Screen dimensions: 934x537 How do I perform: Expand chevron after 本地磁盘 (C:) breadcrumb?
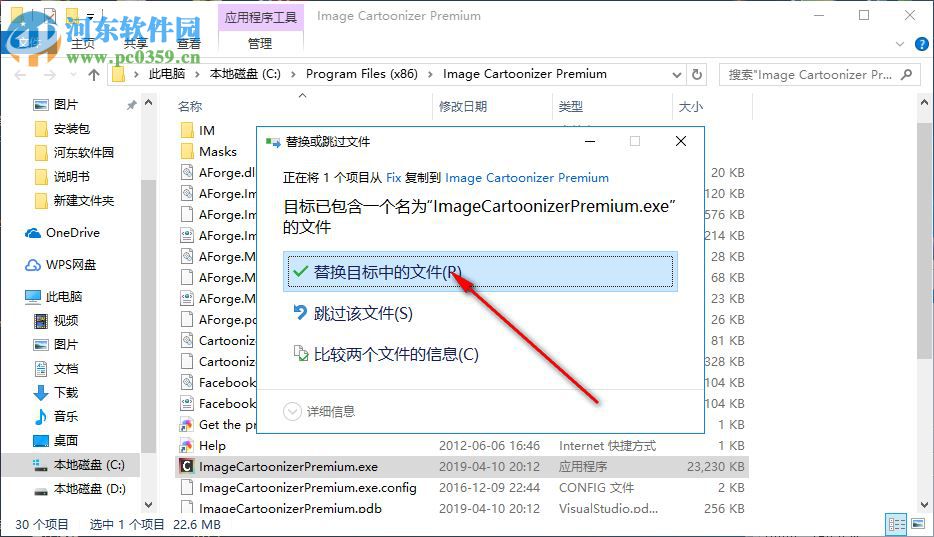pos(293,74)
